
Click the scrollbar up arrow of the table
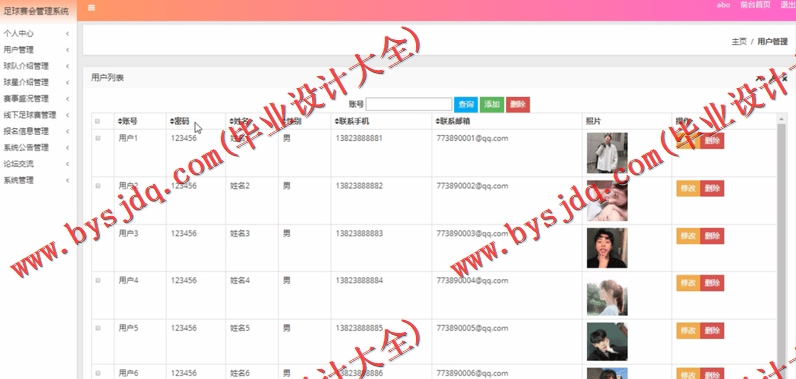pyautogui.click(x=781, y=119)
